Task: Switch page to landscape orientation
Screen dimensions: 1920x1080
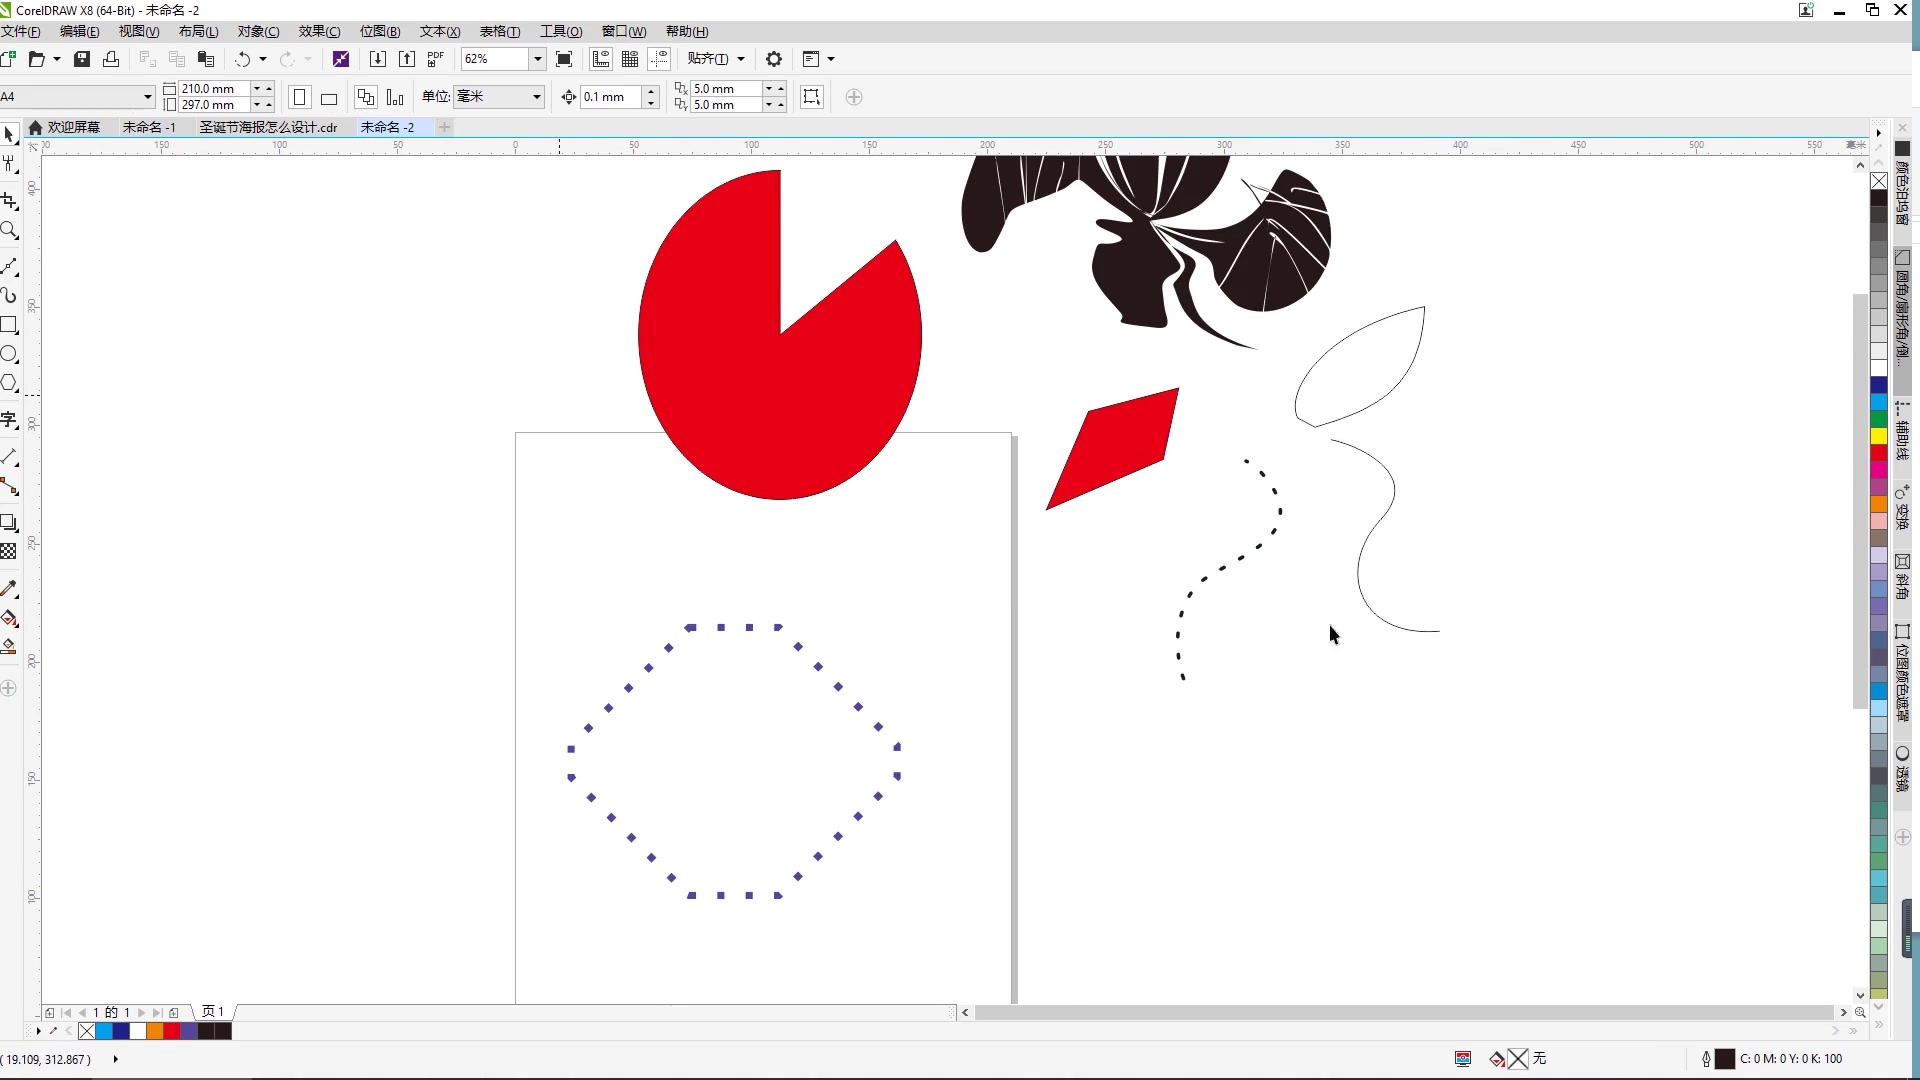Action: [329, 97]
